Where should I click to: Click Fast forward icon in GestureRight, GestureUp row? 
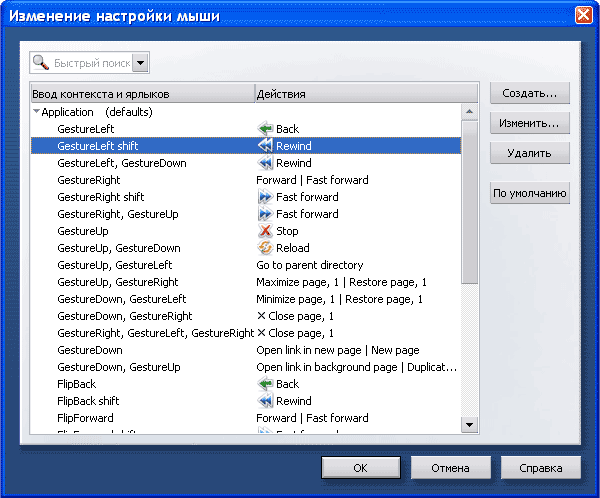coord(265,214)
